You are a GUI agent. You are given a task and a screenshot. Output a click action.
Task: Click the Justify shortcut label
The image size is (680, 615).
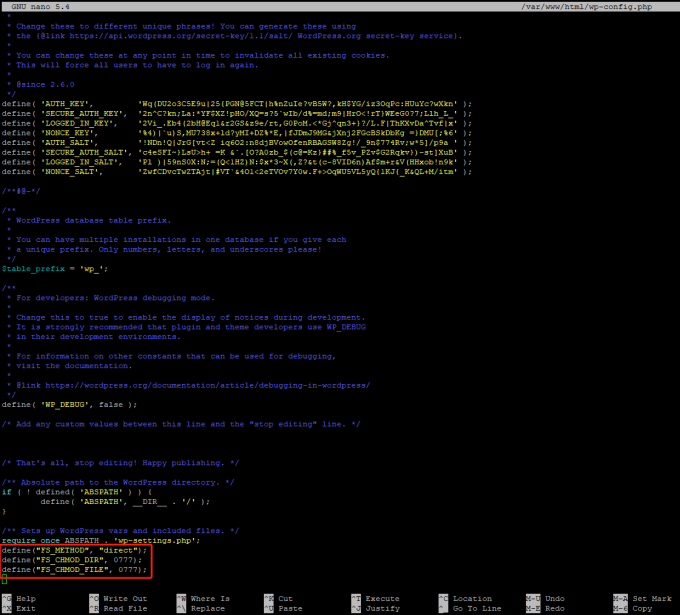point(383,608)
